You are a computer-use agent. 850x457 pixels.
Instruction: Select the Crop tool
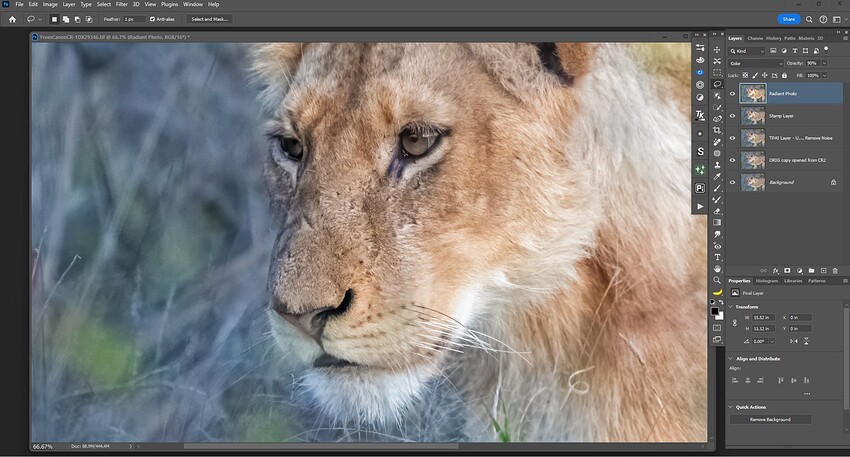point(717,130)
